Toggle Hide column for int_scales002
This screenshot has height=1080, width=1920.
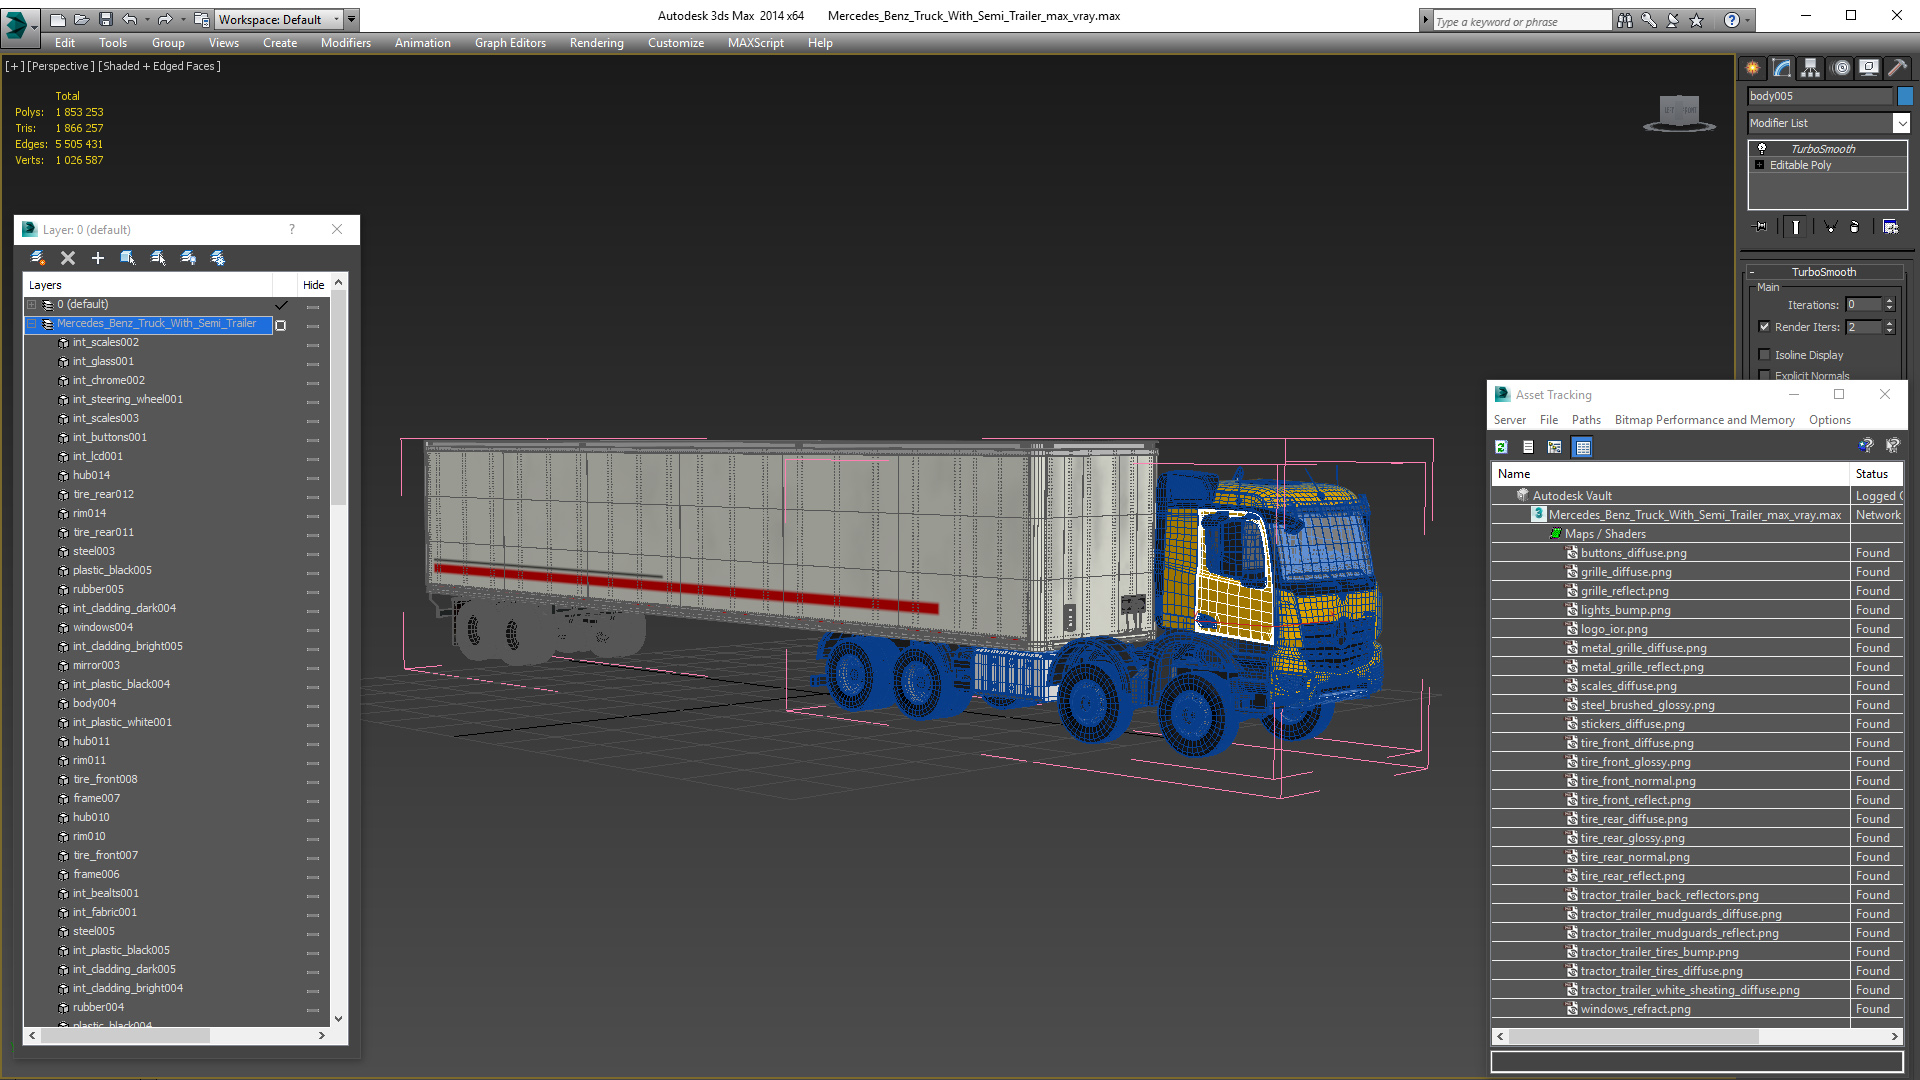point(313,345)
